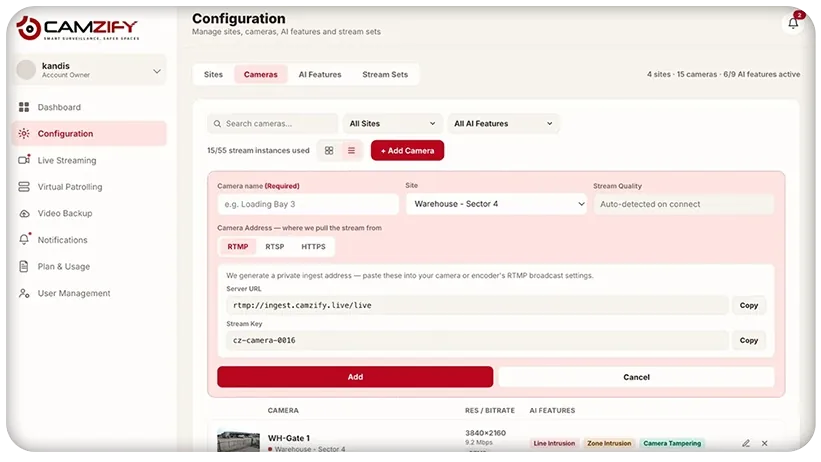Delete WH-Gate 1 camera with X icon
The image size is (821, 462).
[764, 443]
